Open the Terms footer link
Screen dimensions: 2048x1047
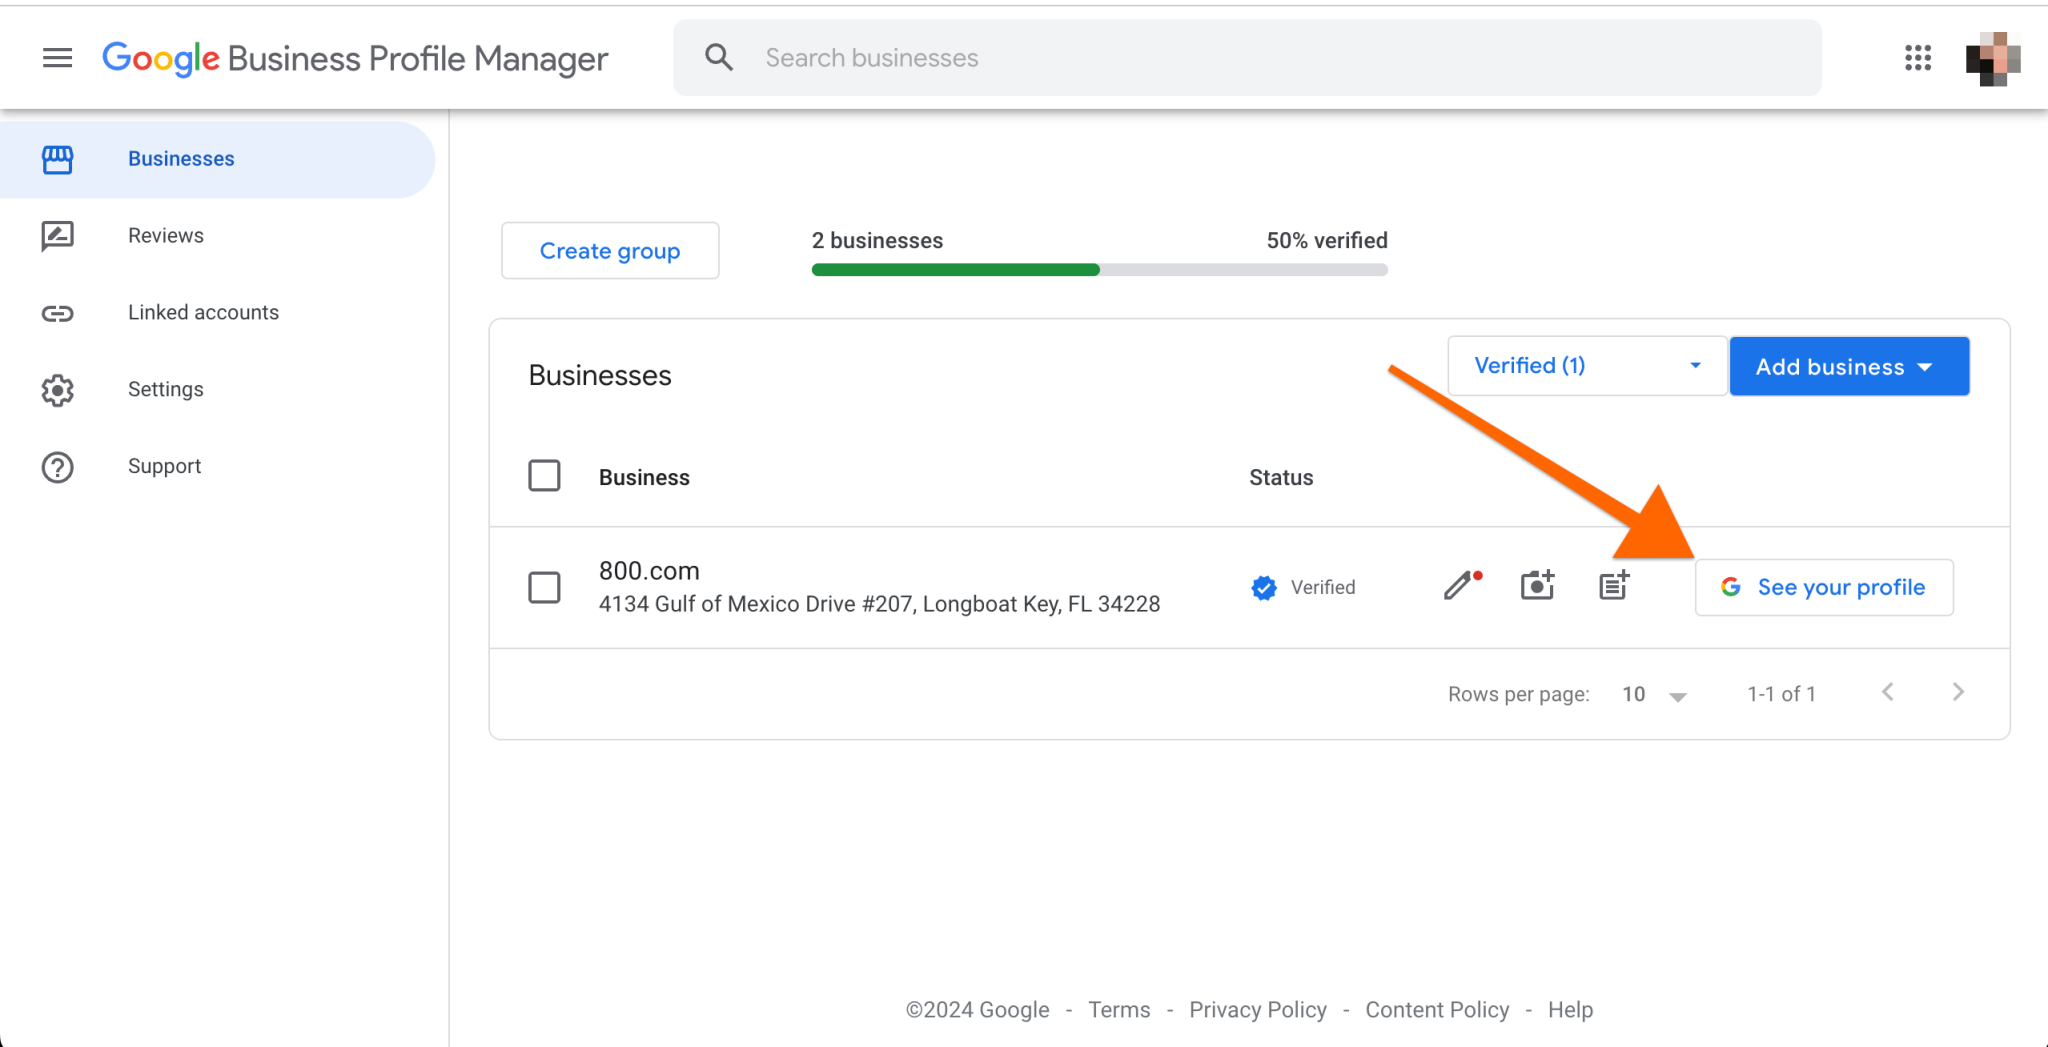click(1119, 1010)
